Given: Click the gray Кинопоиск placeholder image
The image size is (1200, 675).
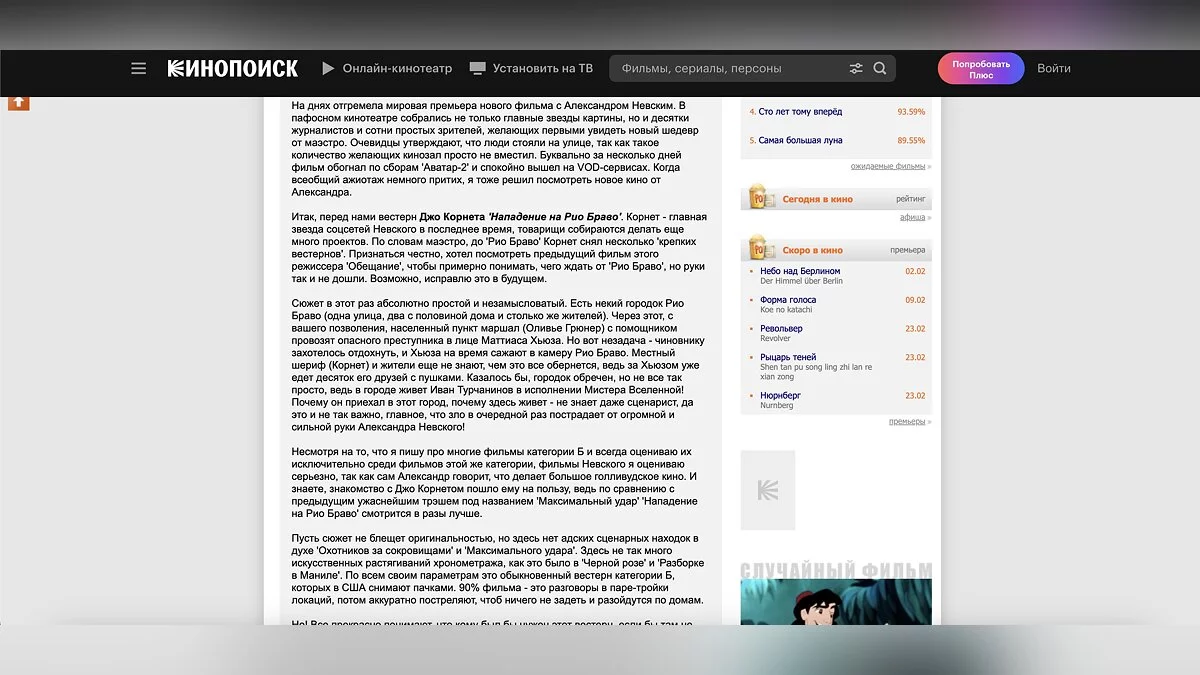Looking at the screenshot, I should coord(768,490).
